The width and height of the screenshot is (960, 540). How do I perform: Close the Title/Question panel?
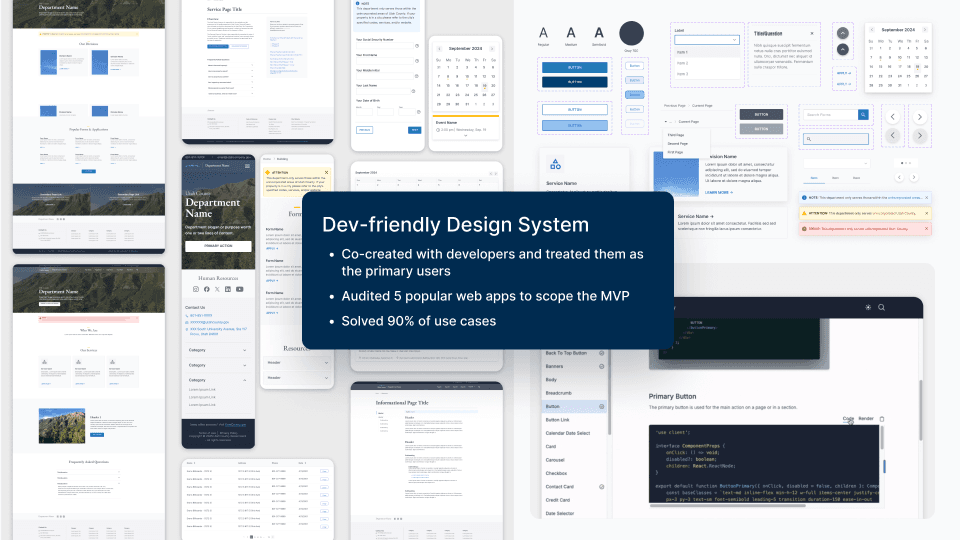[812, 34]
